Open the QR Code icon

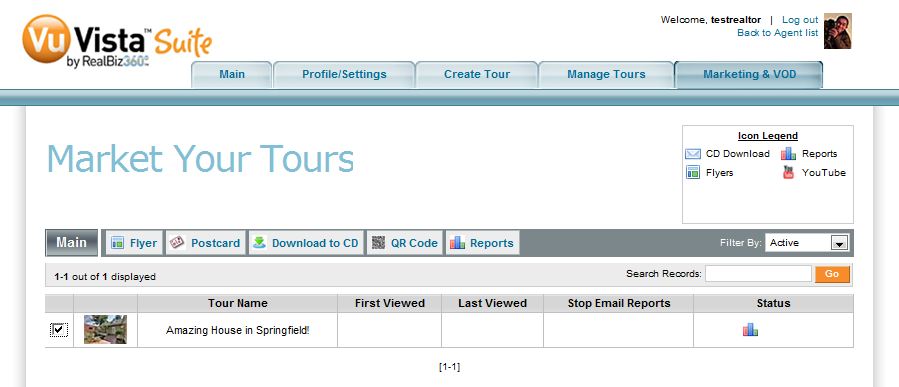(x=378, y=243)
